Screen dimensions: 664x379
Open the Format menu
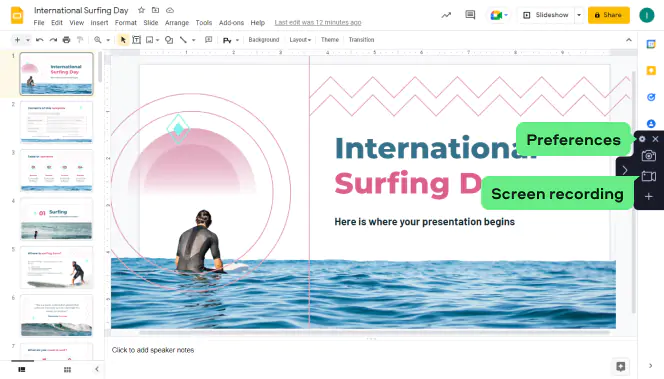[x=126, y=23]
